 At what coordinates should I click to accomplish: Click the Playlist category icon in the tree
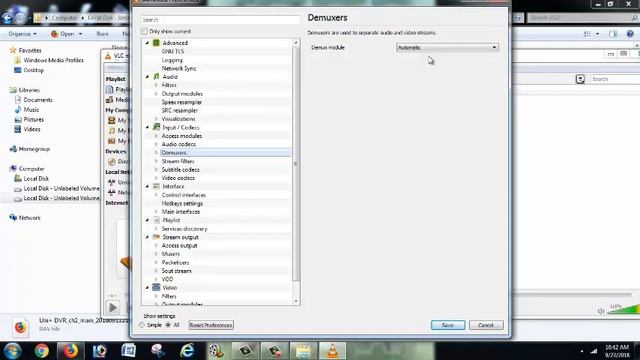pos(156,220)
